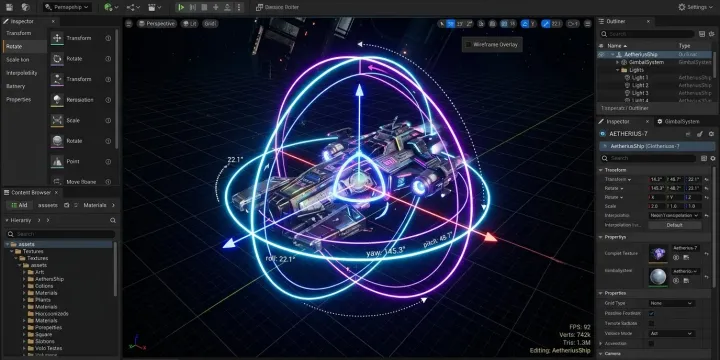
Task: Click the Outliner settings gear icon
Action: (712, 34)
